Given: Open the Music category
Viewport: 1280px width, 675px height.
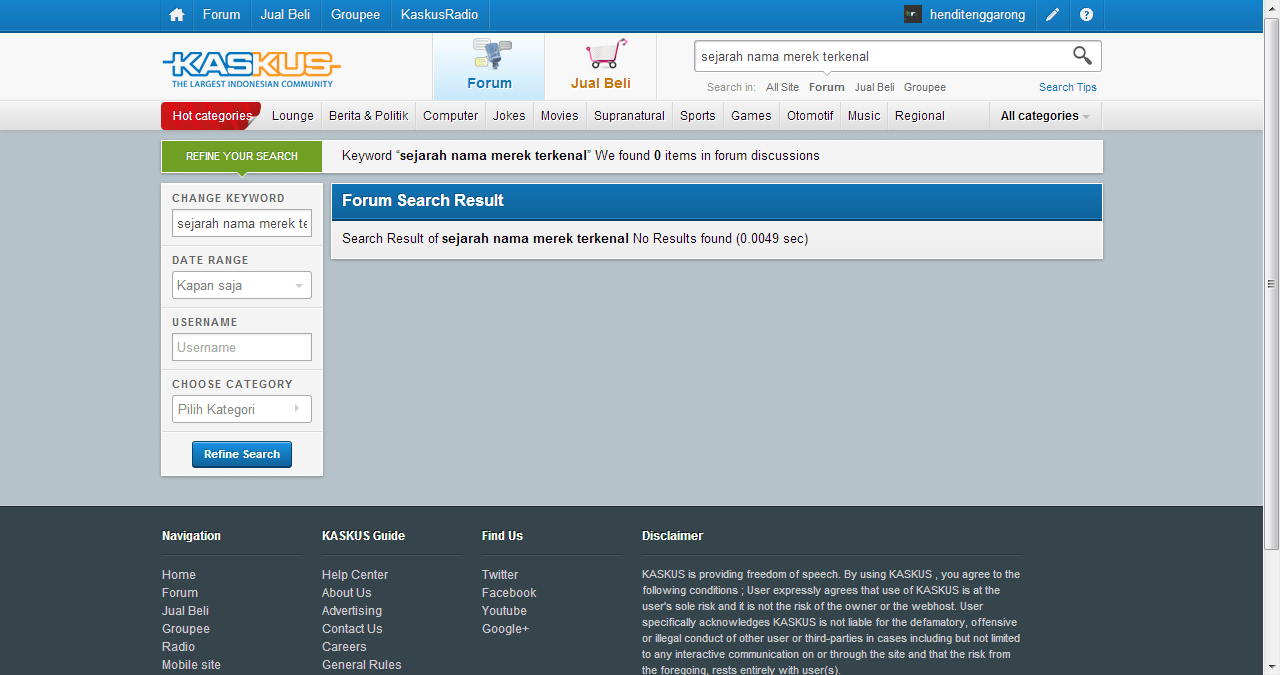Looking at the screenshot, I should 864,116.
